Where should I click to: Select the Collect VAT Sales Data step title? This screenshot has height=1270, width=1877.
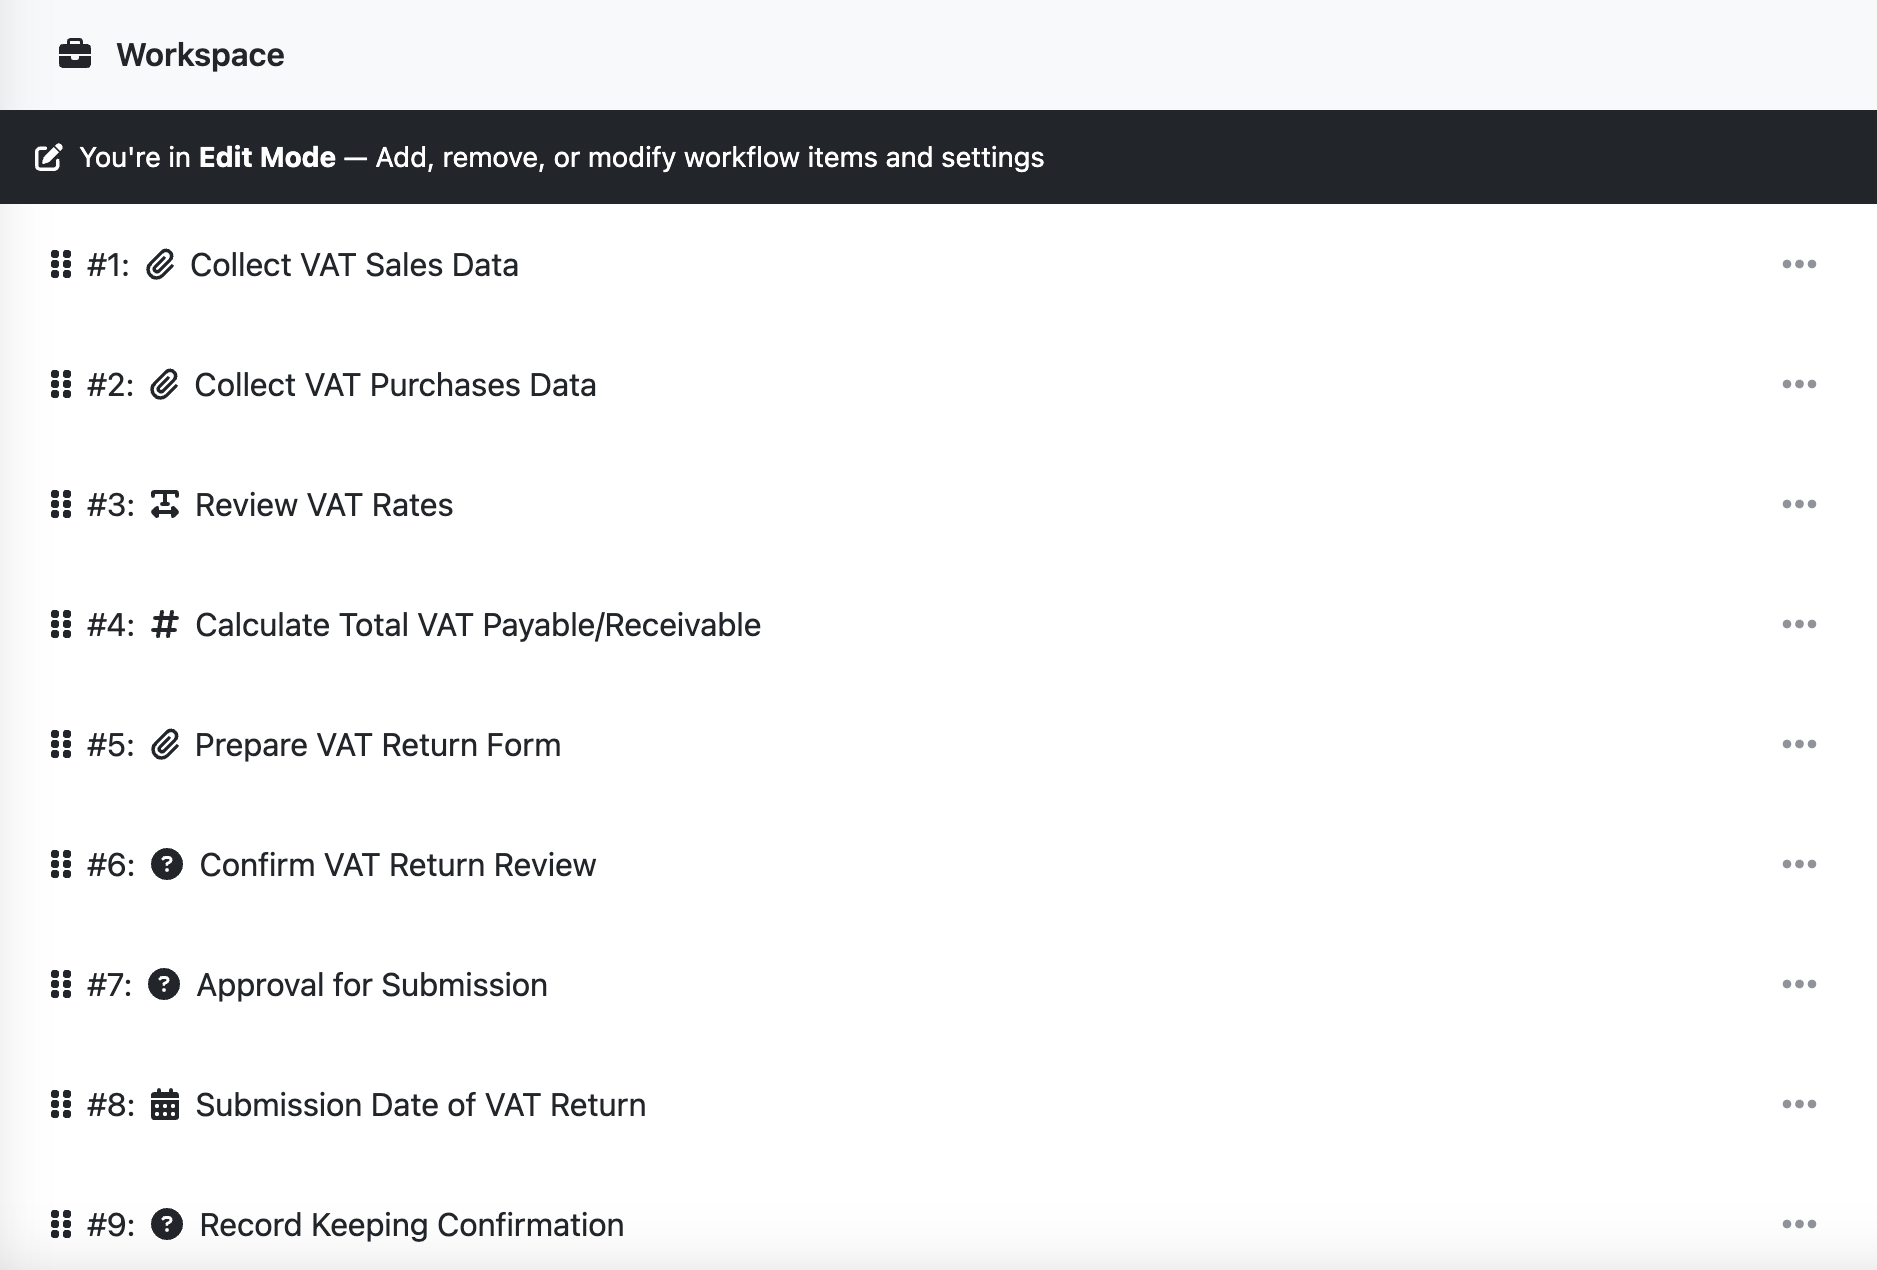click(354, 265)
